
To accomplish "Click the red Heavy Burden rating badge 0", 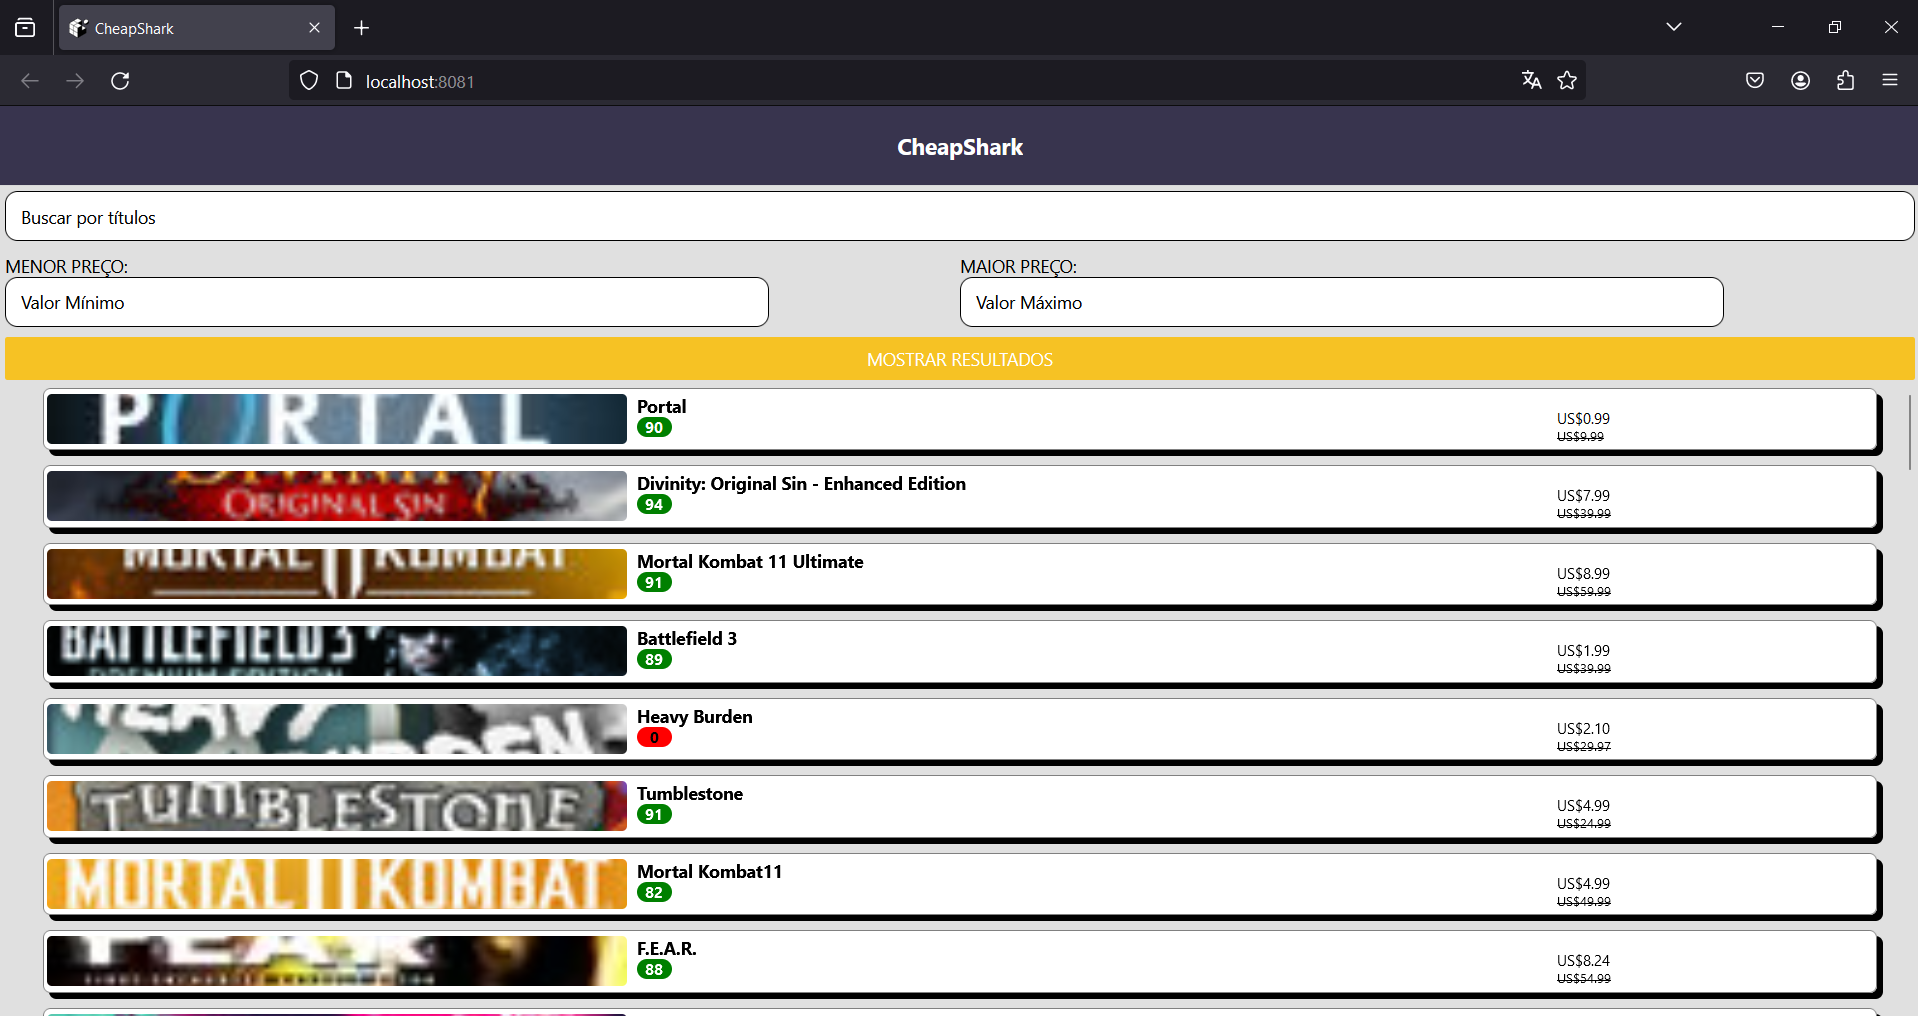I will click(654, 738).
